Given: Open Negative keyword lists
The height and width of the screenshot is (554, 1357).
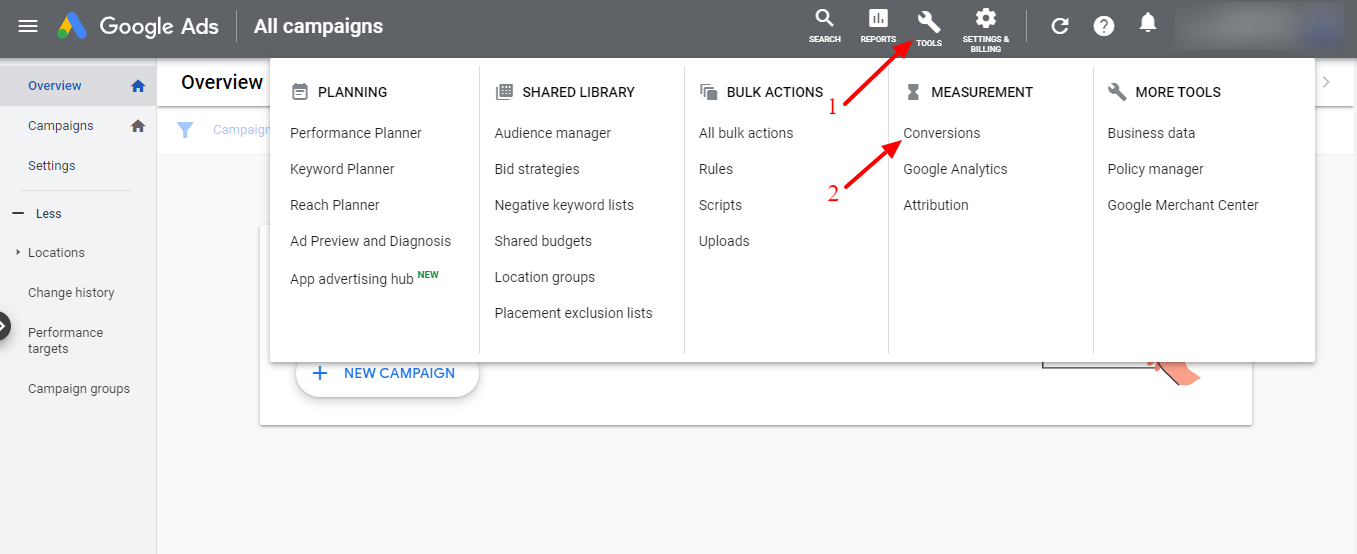Looking at the screenshot, I should tap(564, 205).
